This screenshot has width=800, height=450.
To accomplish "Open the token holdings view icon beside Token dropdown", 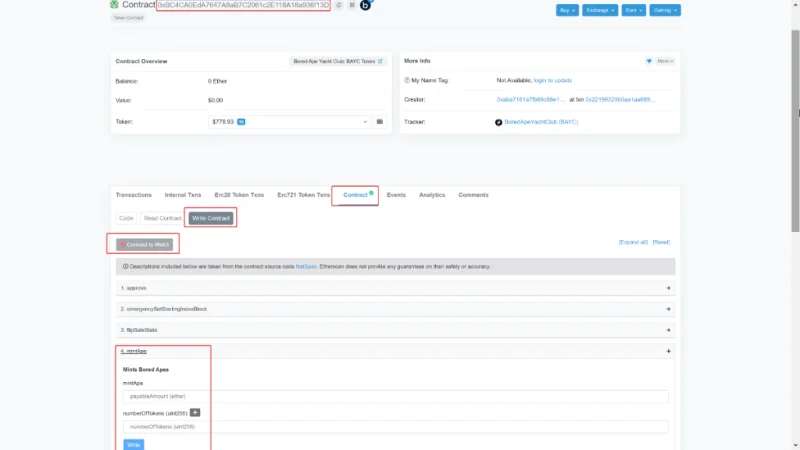I will tap(380, 122).
